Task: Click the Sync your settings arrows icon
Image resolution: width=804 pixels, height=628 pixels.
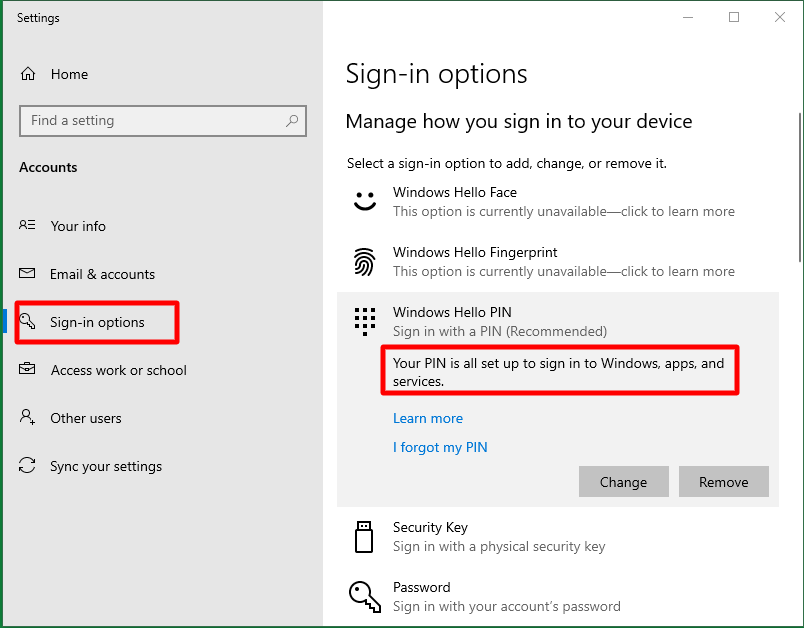Action: click(x=27, y=465)
